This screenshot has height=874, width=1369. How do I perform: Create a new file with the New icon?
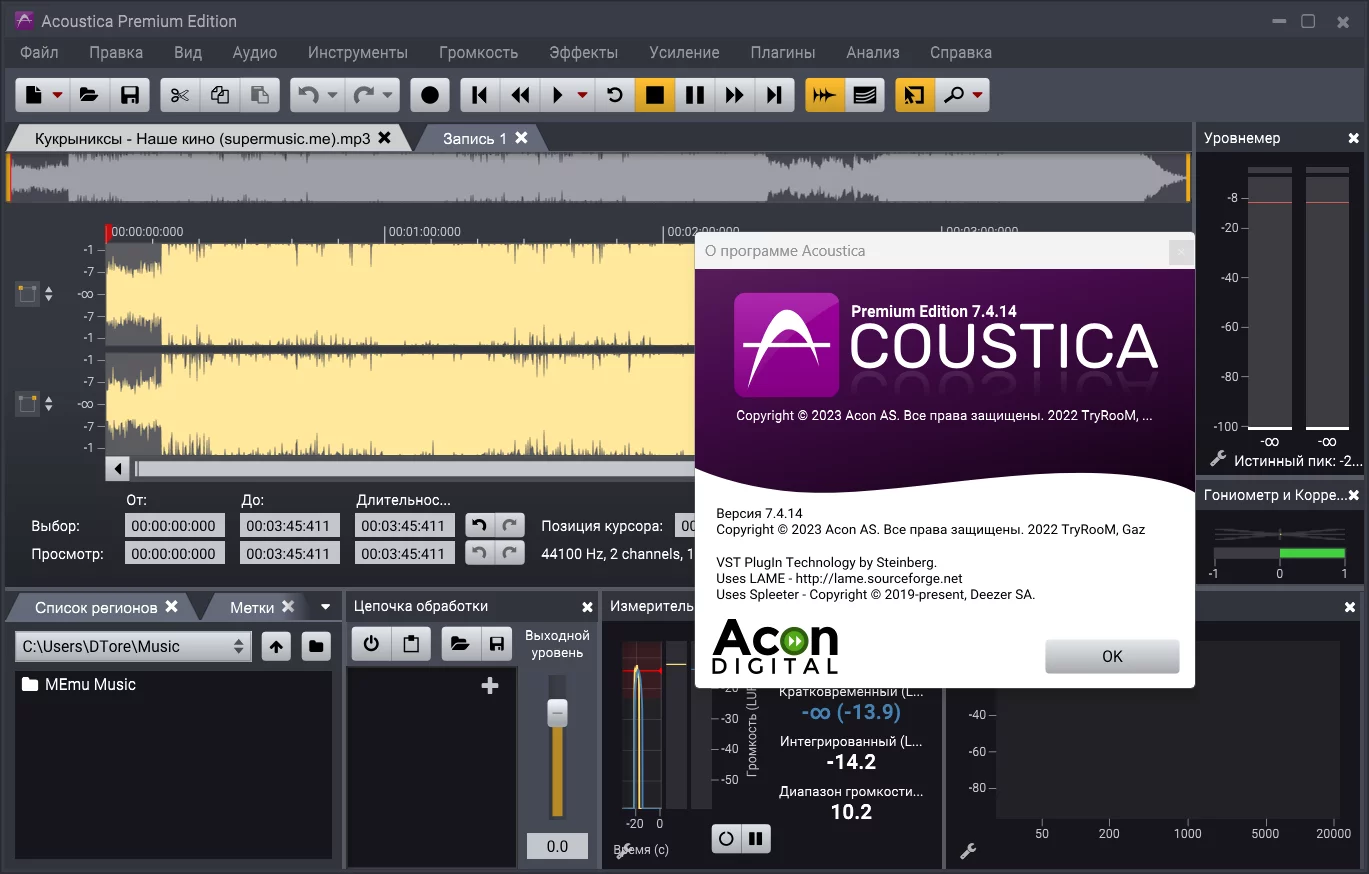click(x=34, y=95)
